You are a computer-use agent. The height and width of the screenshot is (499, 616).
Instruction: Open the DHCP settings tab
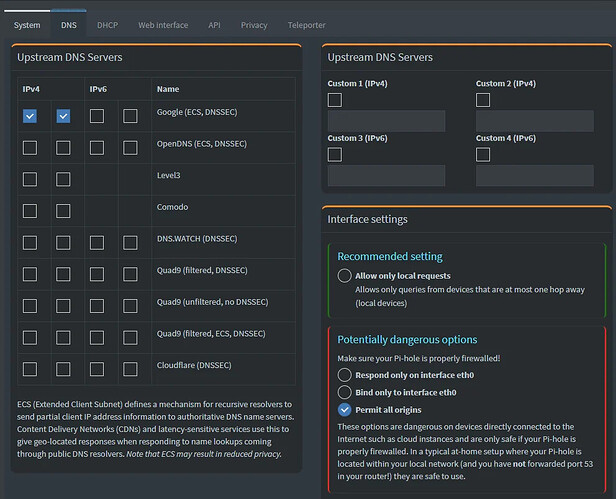click(x=107, y=25)
